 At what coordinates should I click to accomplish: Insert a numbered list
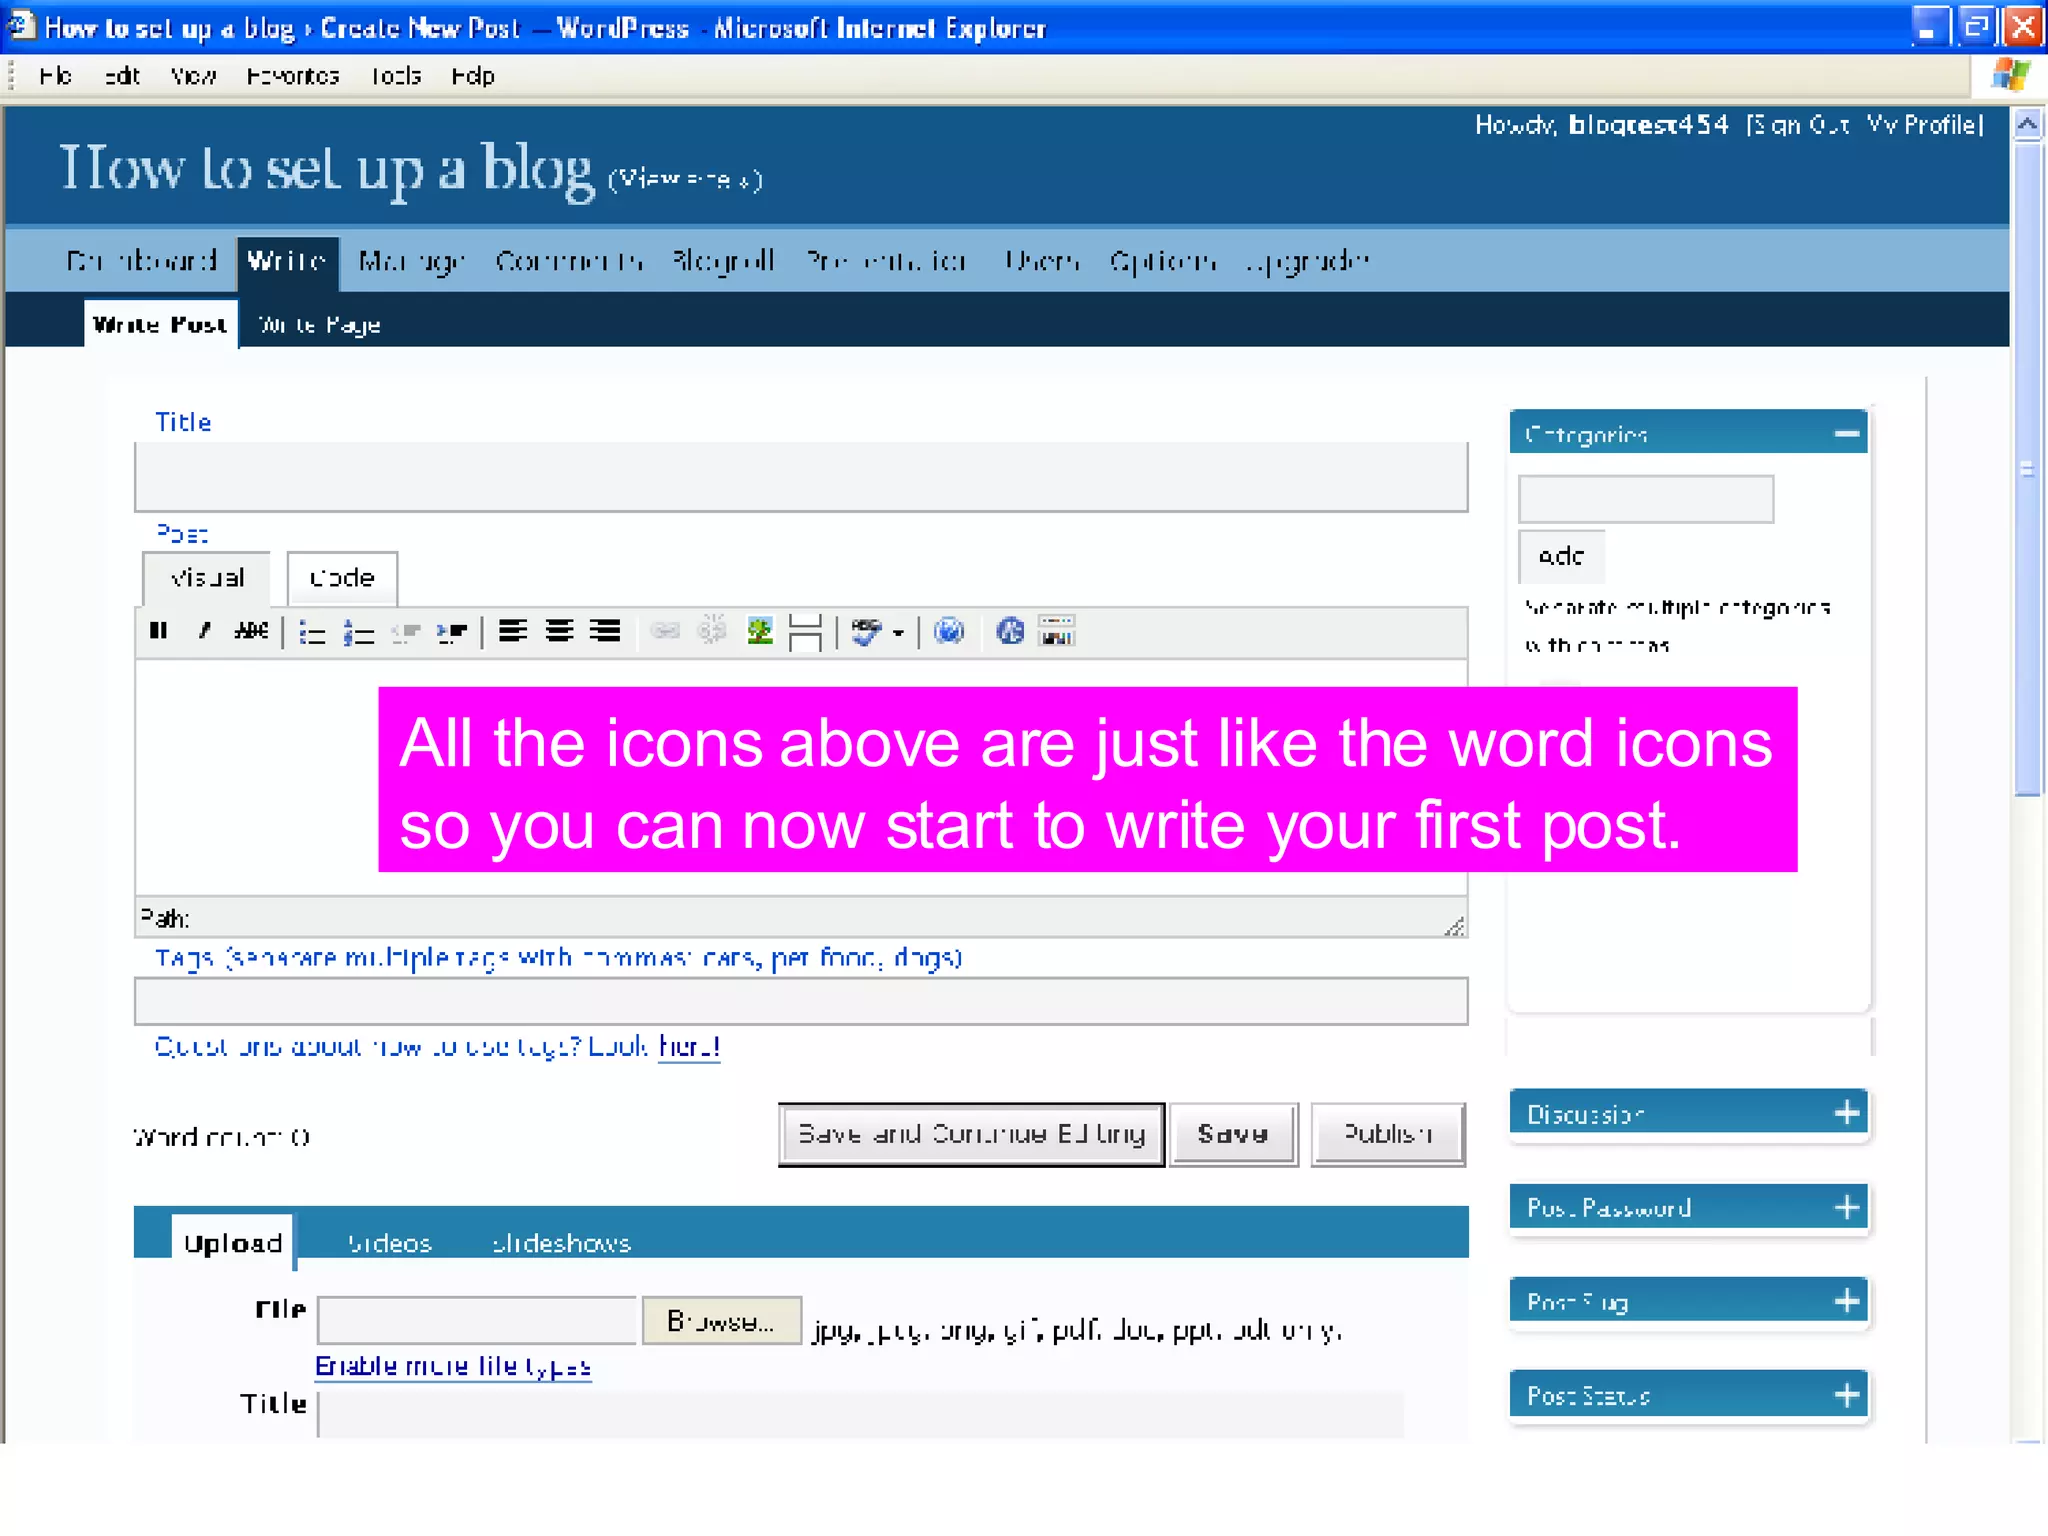[358, 632]
